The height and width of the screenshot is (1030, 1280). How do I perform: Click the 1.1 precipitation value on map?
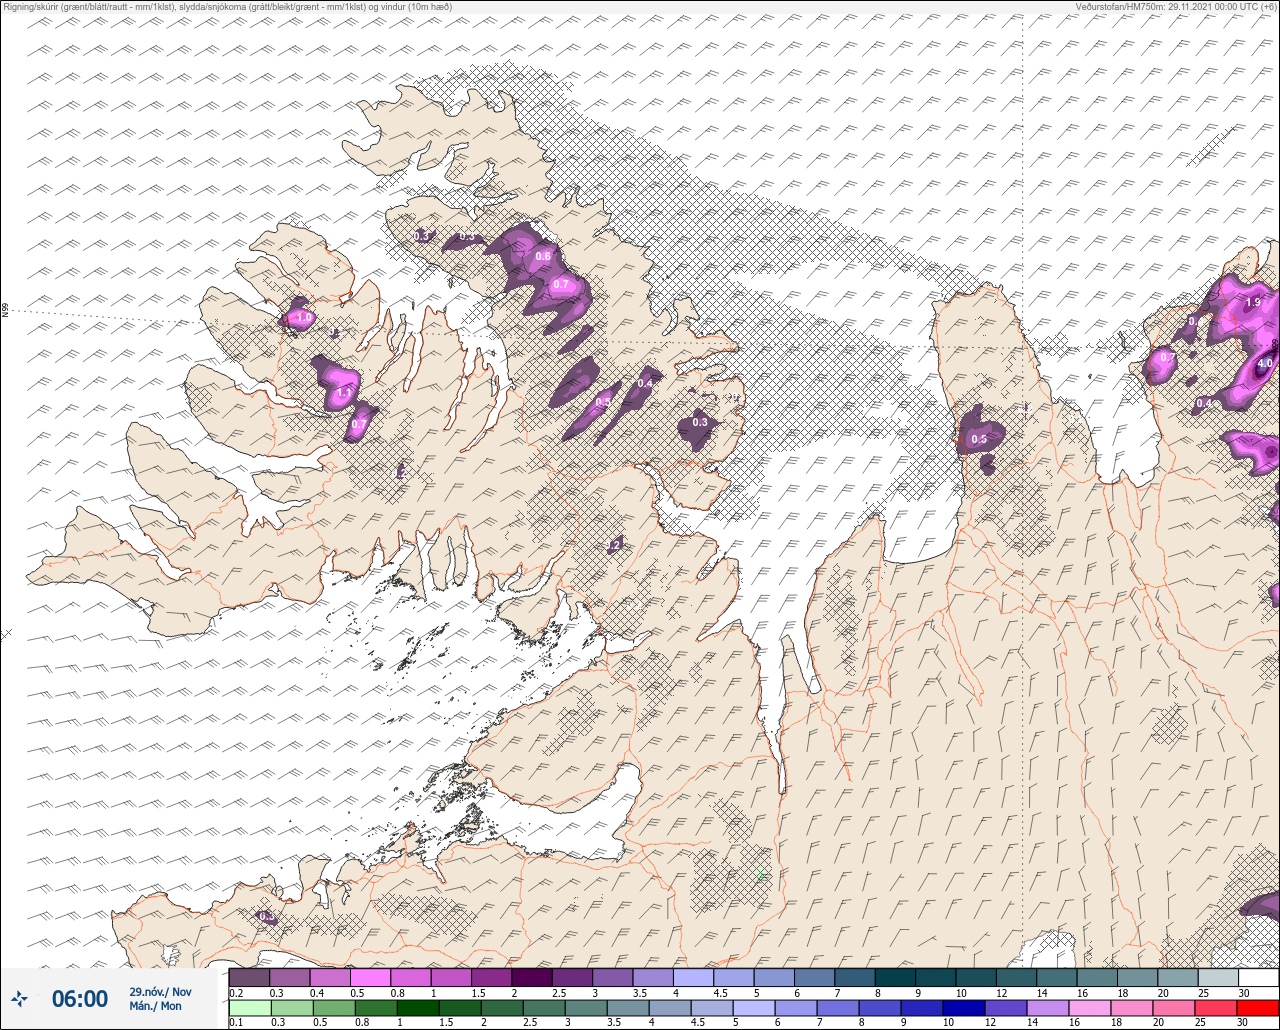[x=344, y=394]
